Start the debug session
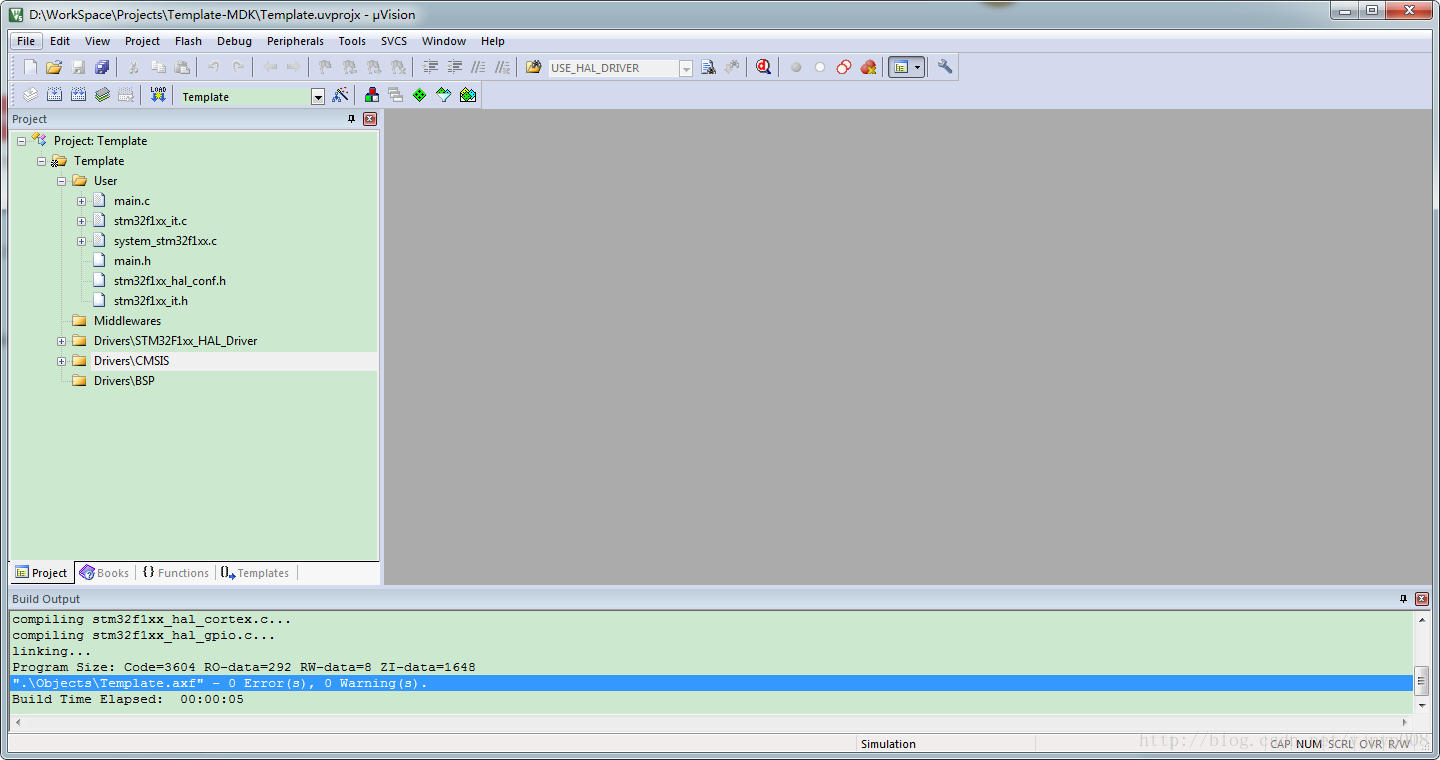 coord(764,67)
